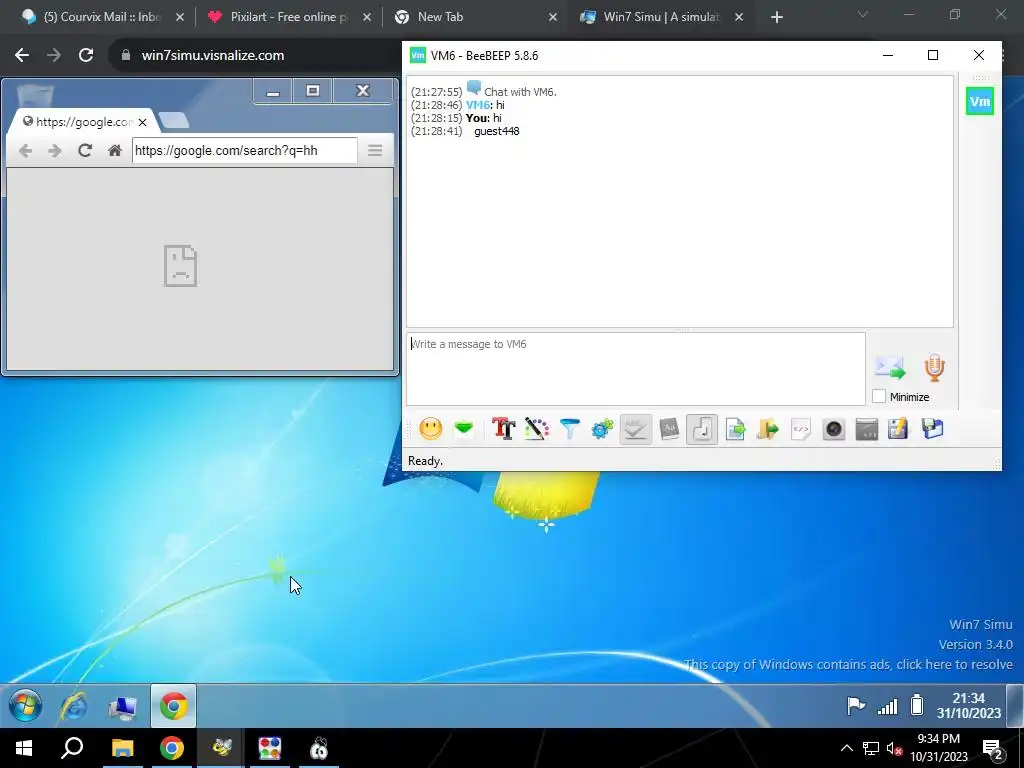Image resolution: width=1024 pixels, height=768 pixels.
Task: Click the green envelope buzz icon
Action: click(x=464, y=429)
